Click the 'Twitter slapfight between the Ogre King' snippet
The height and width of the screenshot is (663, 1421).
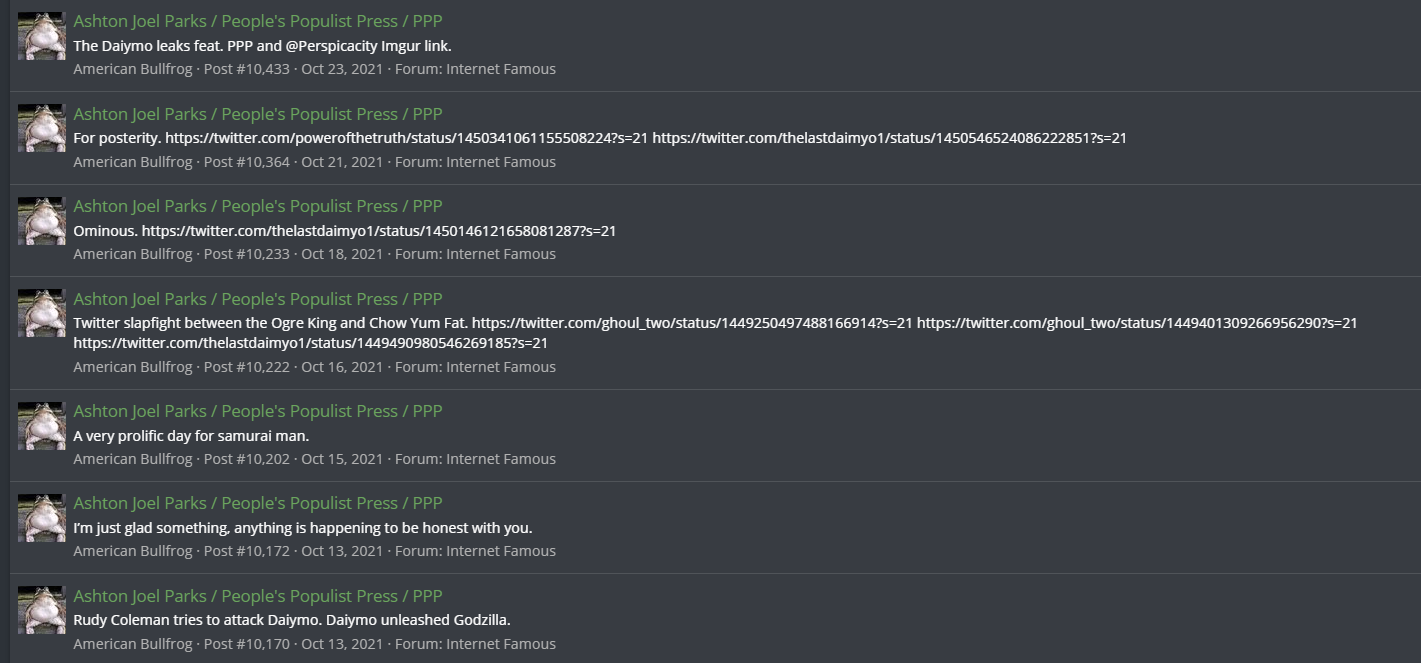715,333
